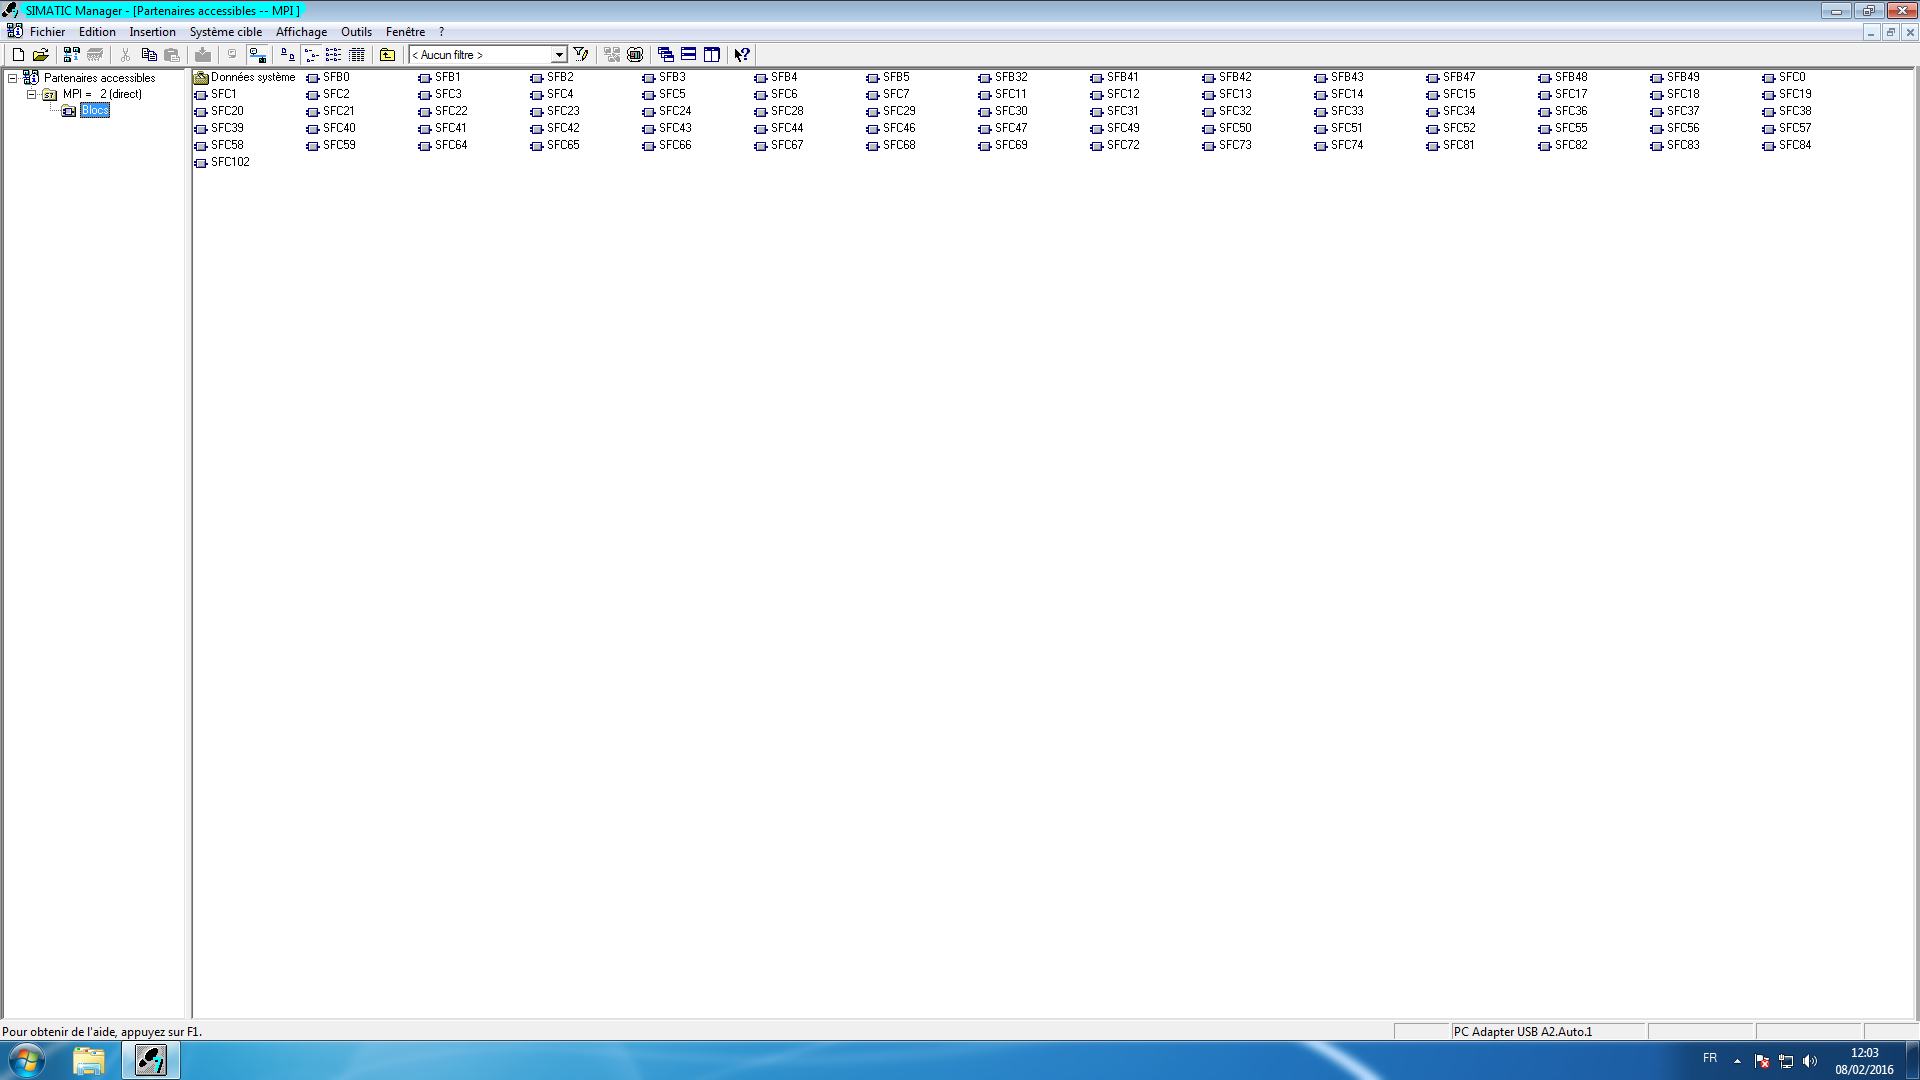Image resolution: width=1920 pixels, height=1080 pixels.
Task: Switch to List view in toolbar
Action: tap(334, 55)
